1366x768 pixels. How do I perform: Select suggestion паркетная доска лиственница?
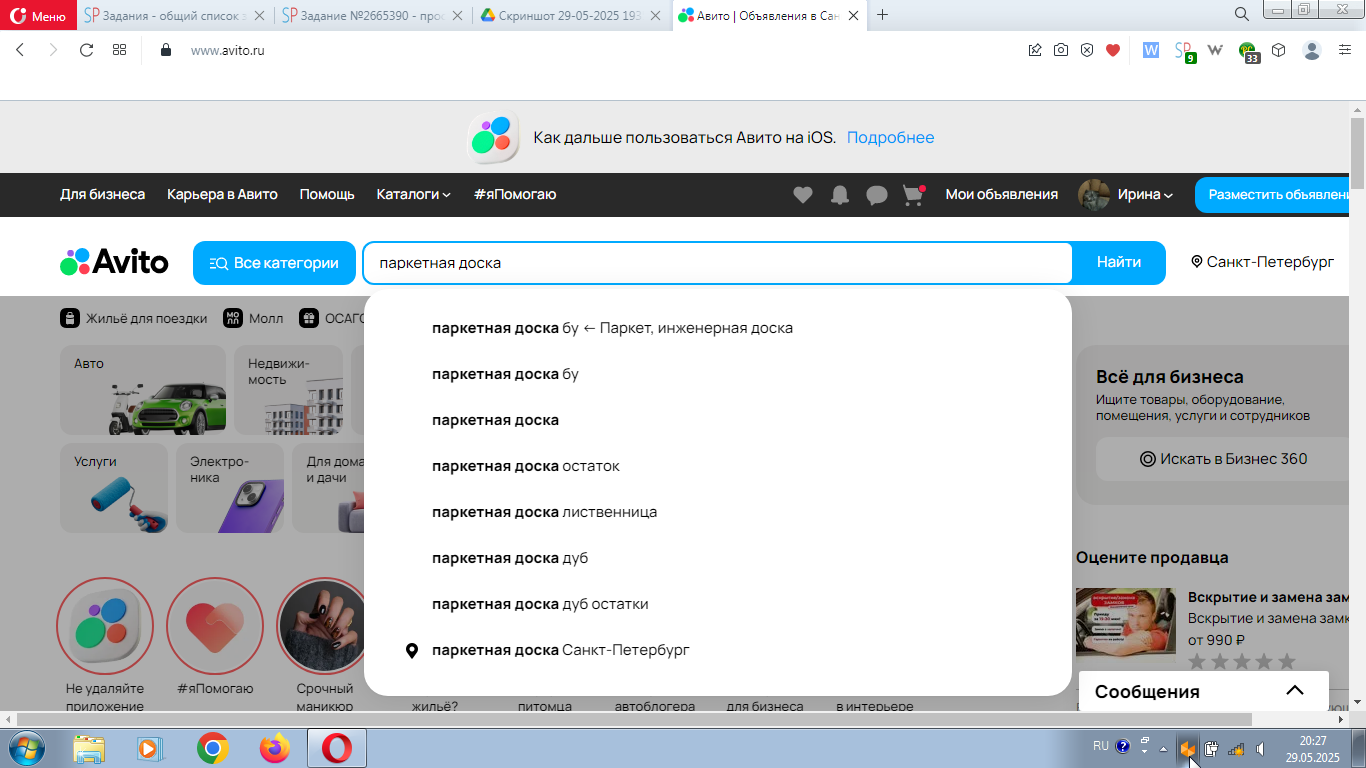coord(717,512)
